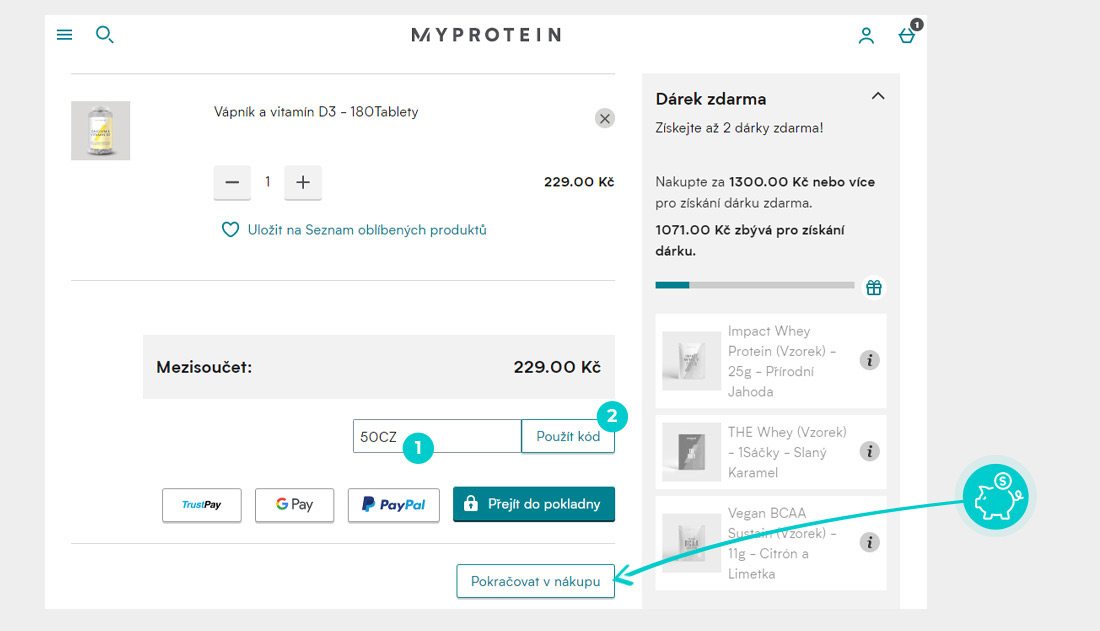
Task: Choose PayPal checkout
Action: pos(394,505)
